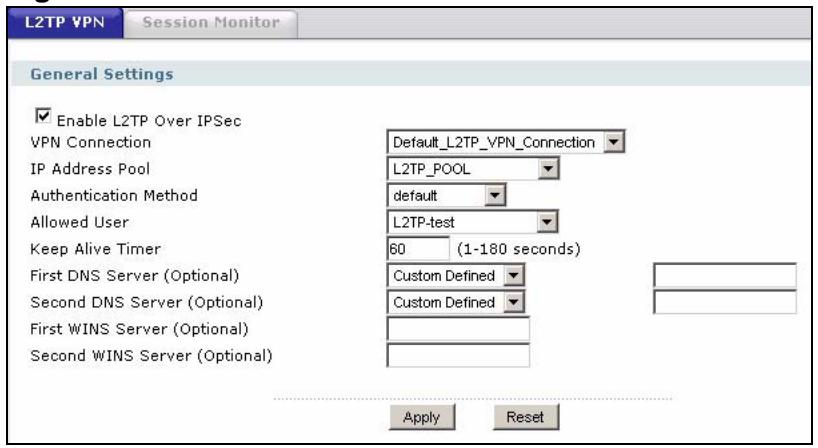818x448 pixels.
Task: Expand the IP Address Pool dropdown
Action: click(x=473, y=168)
